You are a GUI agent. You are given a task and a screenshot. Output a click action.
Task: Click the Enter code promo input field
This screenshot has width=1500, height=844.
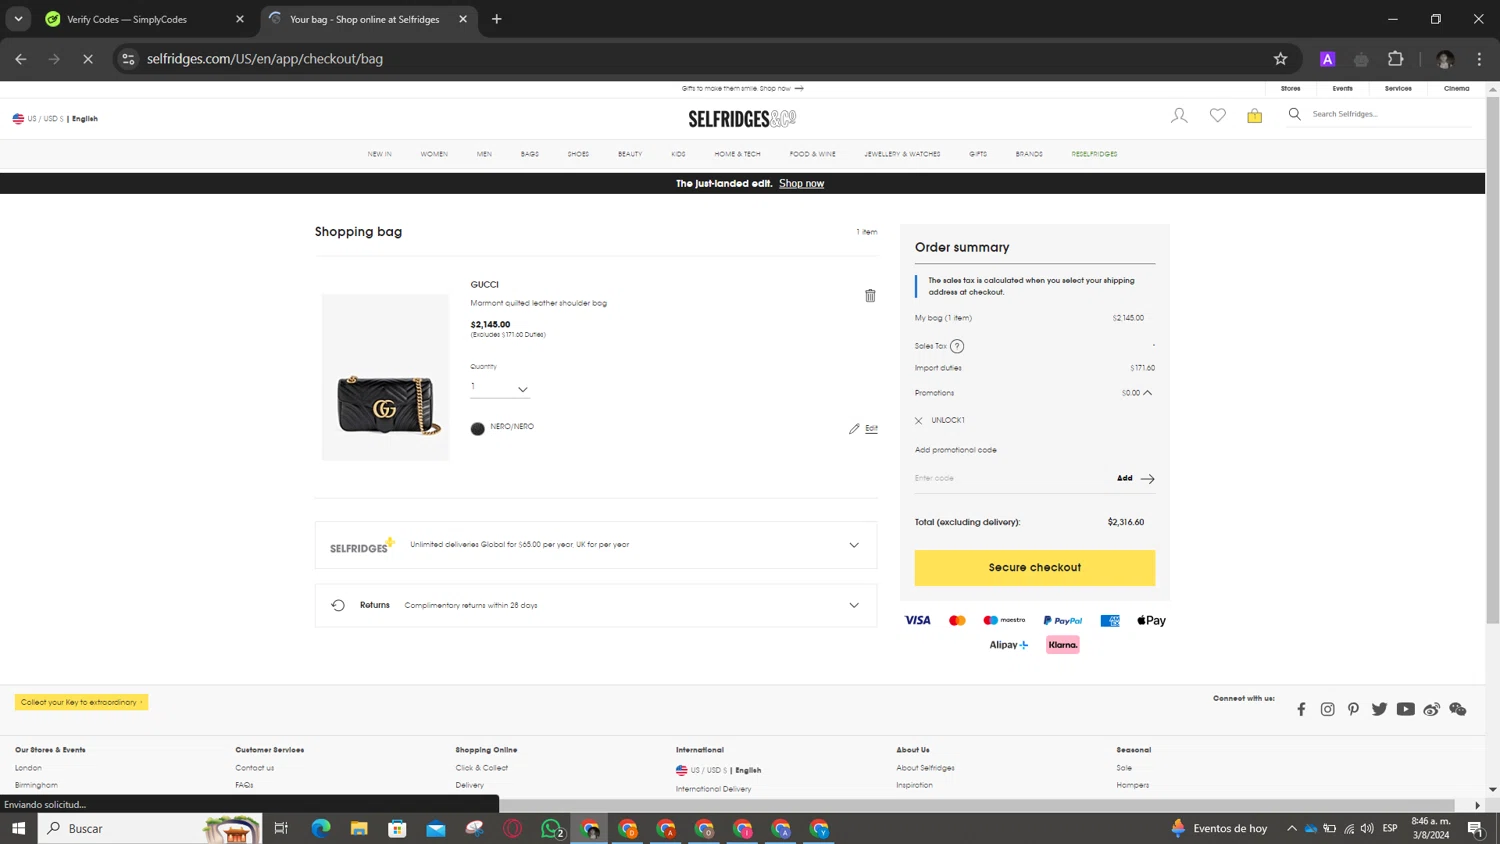pyautogui.click(x=1010, y=478)
